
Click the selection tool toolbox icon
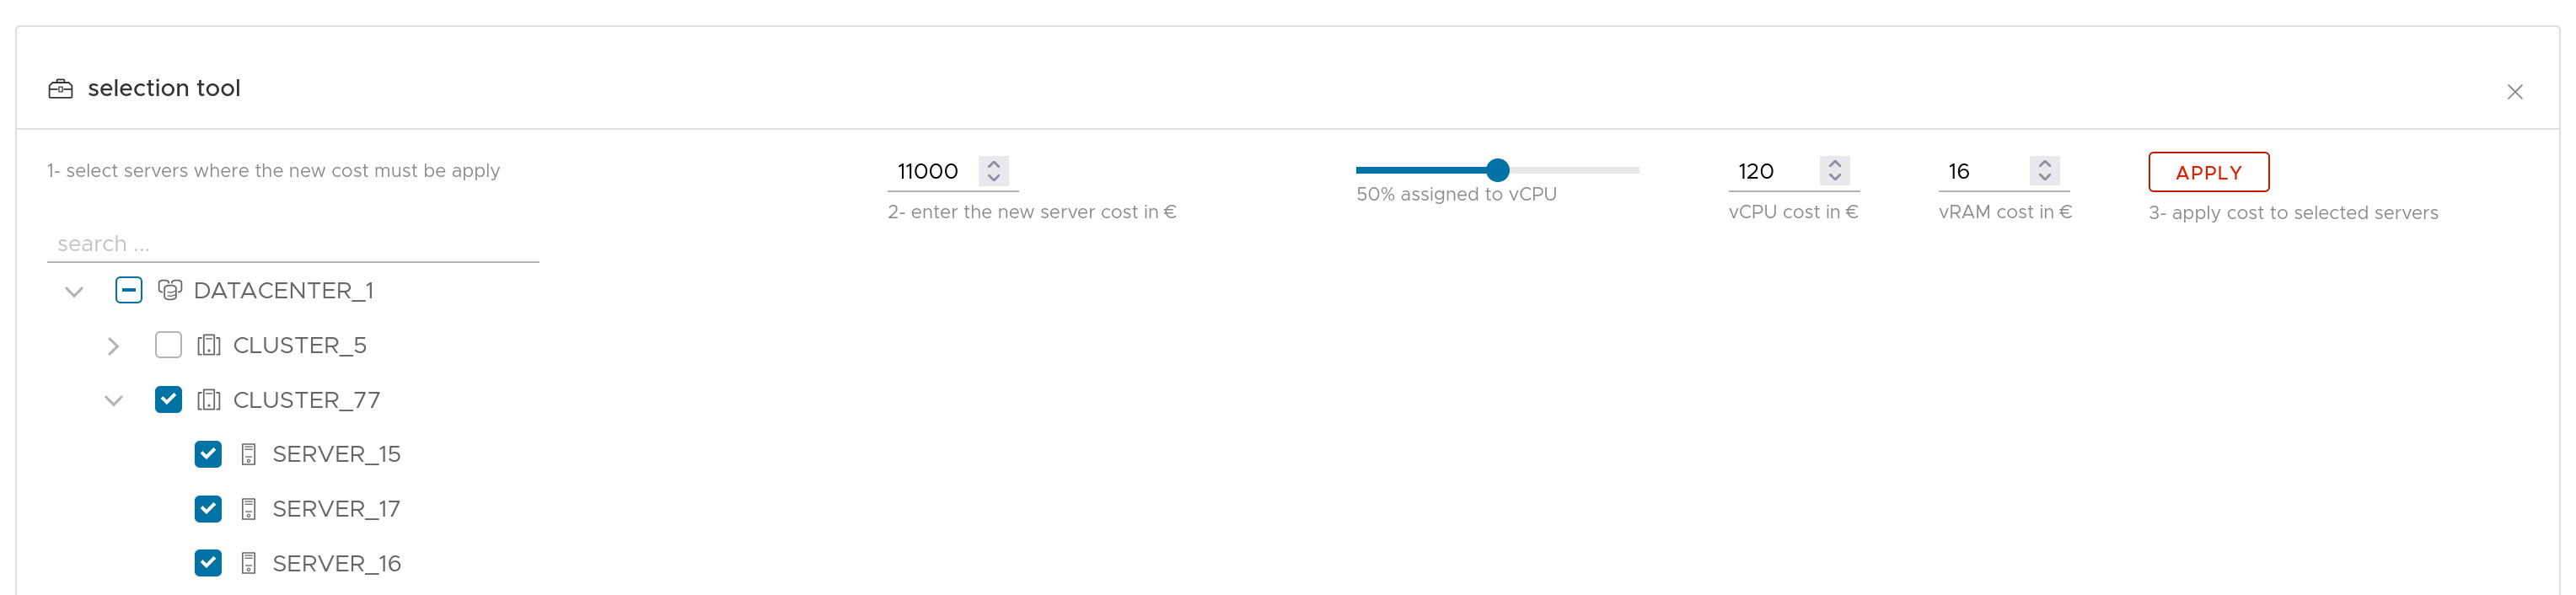pyautogui.click(x=61, y=89)
